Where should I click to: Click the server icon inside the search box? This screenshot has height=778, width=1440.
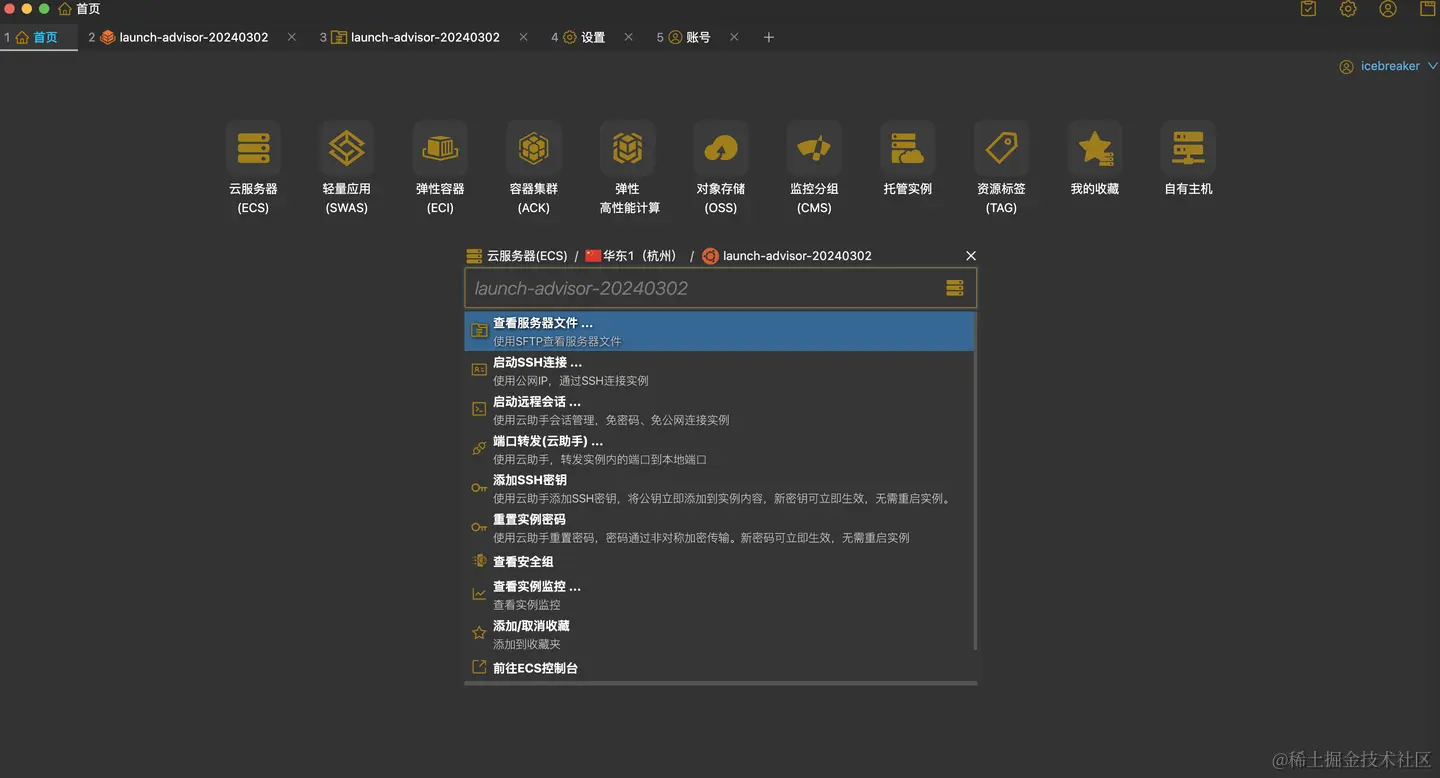[x=955, y=288]
